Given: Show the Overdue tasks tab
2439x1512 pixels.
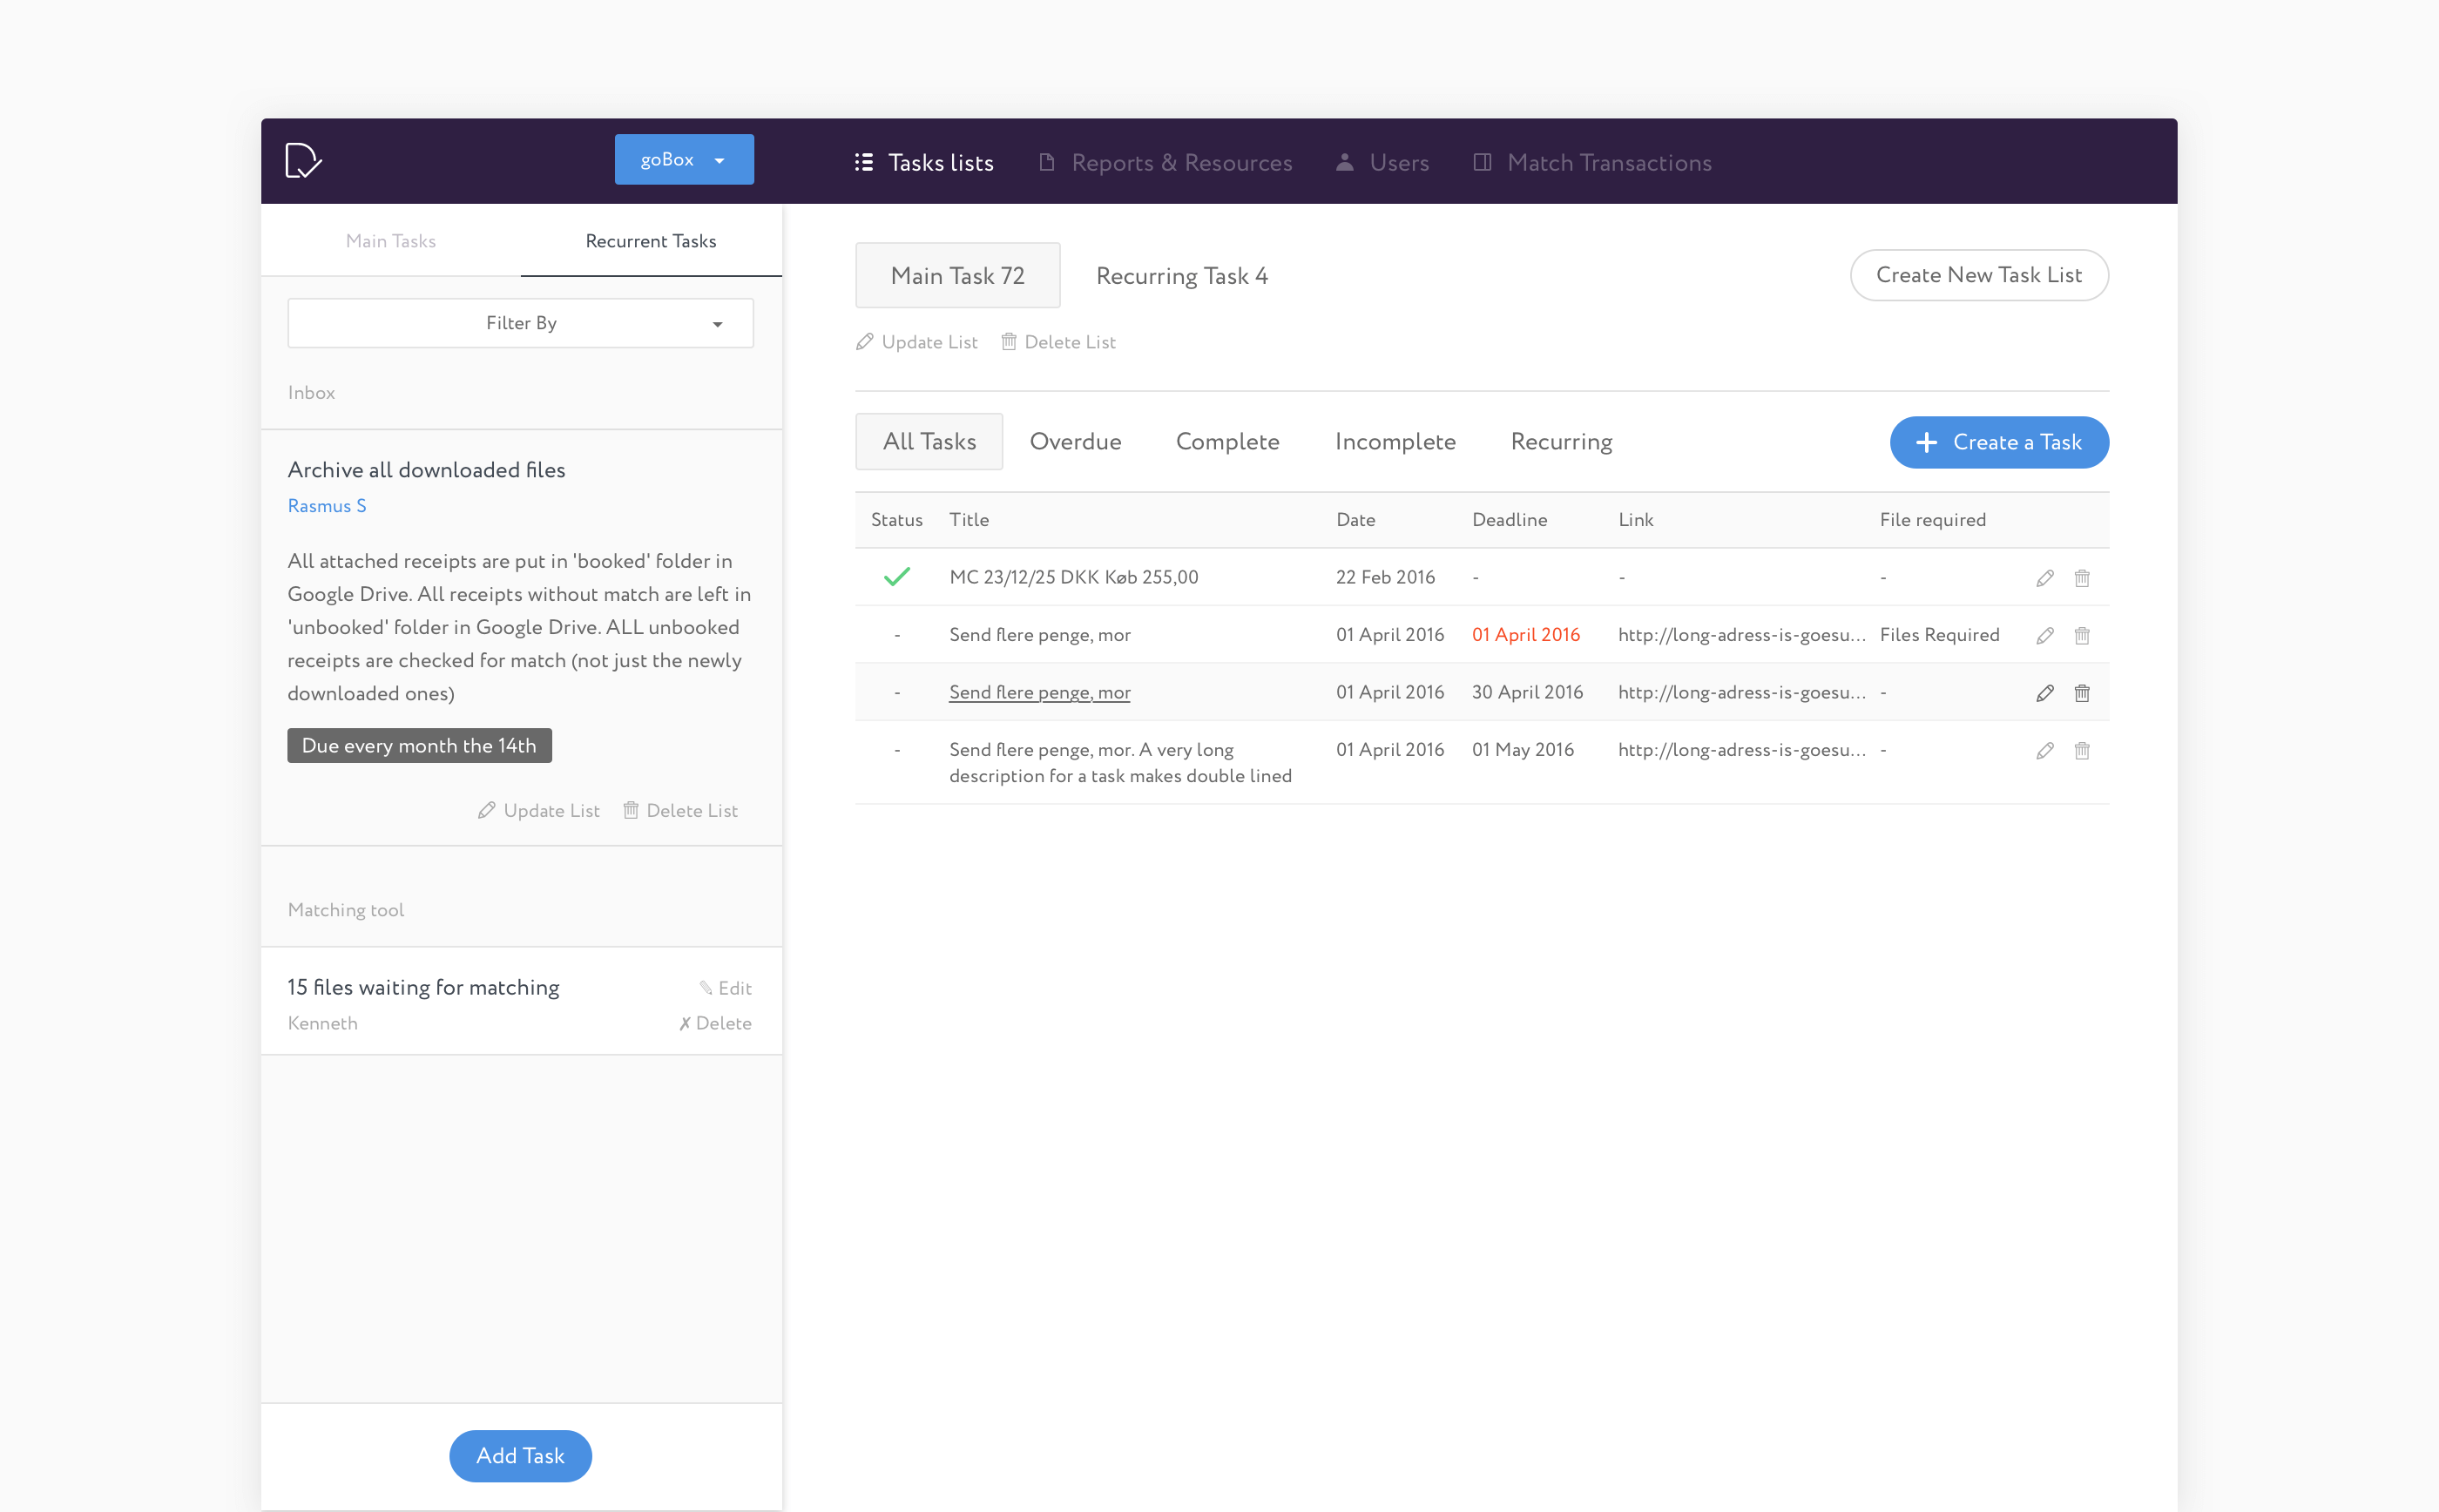Looking at the screenshot, I should click(1075, 442).
